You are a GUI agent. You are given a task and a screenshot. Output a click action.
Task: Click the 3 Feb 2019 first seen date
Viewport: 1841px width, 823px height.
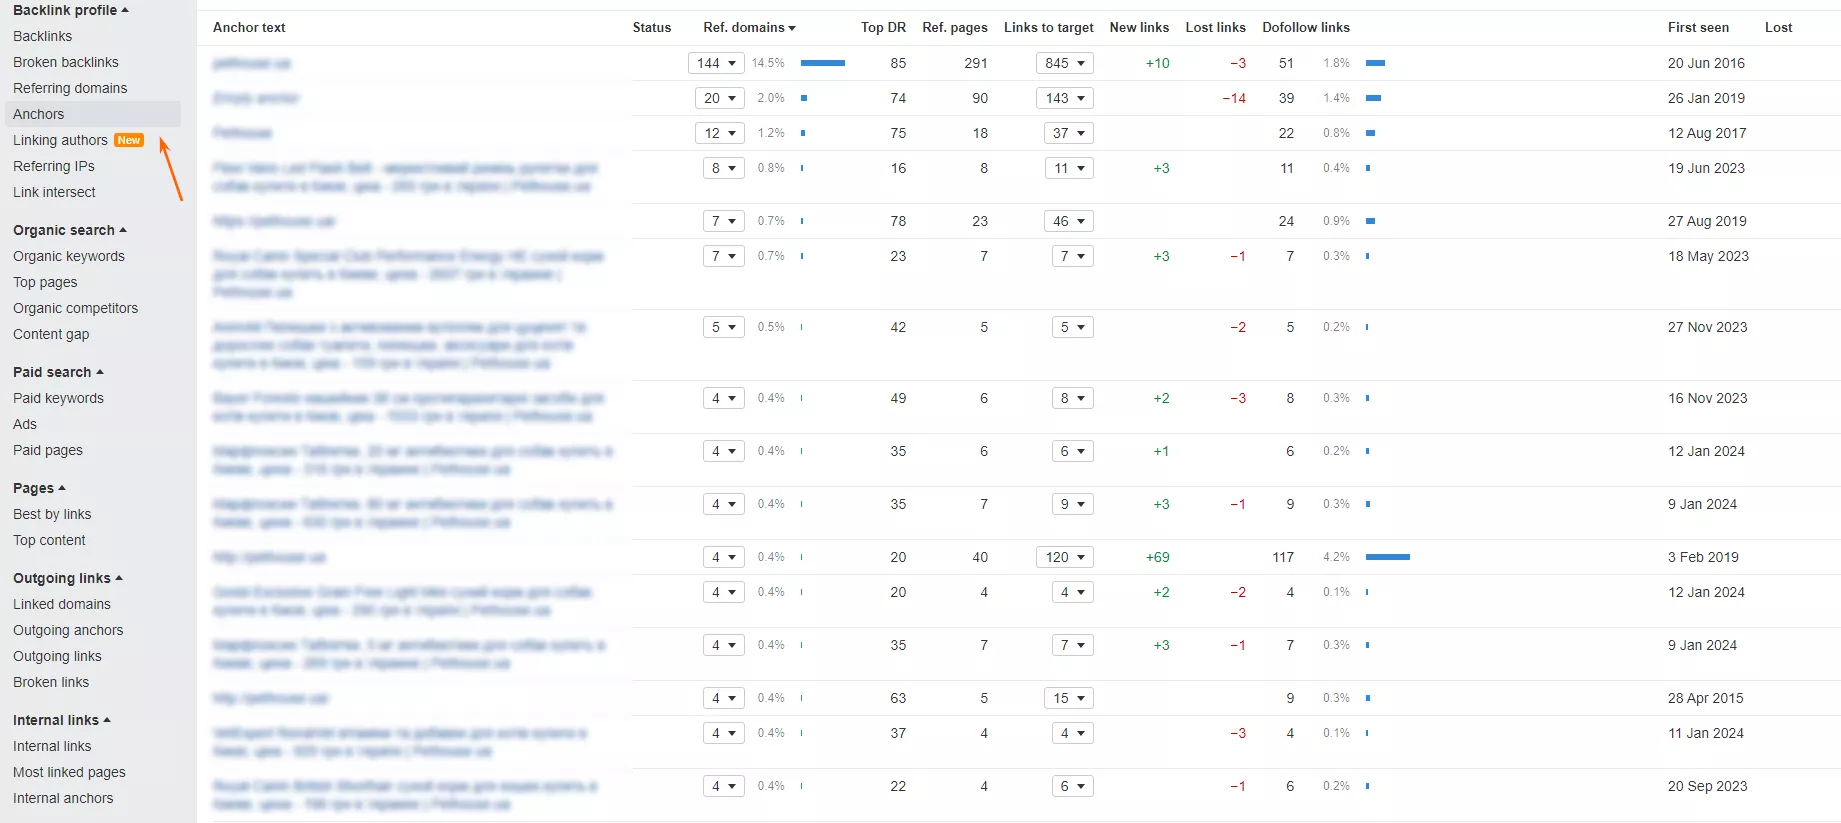point(1703,557)
